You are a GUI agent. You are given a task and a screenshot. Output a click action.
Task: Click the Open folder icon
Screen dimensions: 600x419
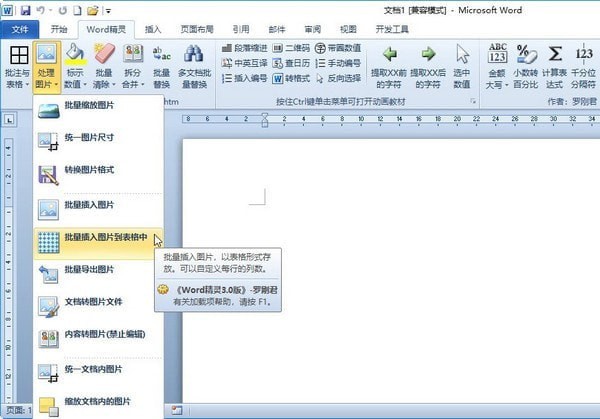tap(93, 10)
